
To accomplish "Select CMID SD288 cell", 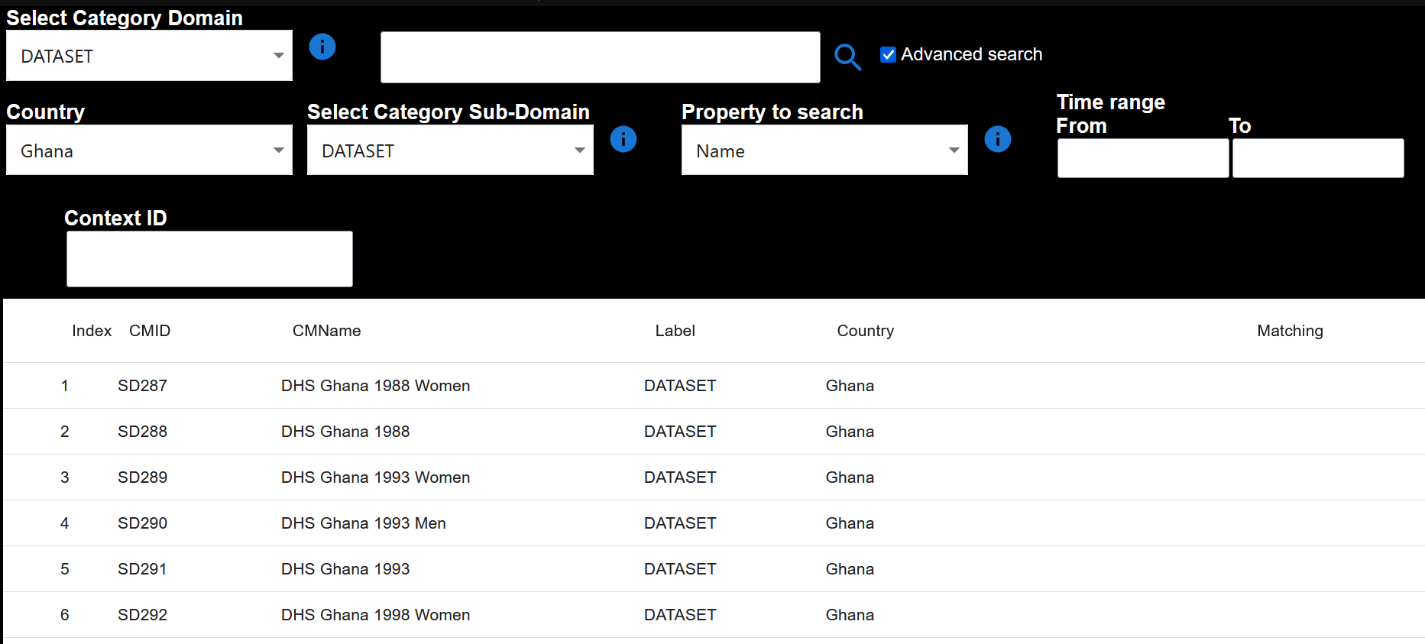I will click(x=142, y=432).
